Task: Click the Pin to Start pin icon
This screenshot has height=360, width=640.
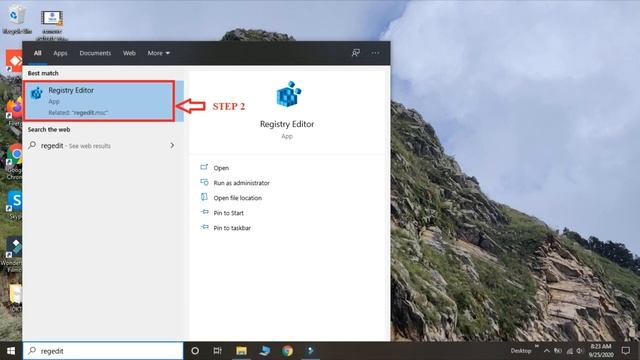Action: pos(204,212)
